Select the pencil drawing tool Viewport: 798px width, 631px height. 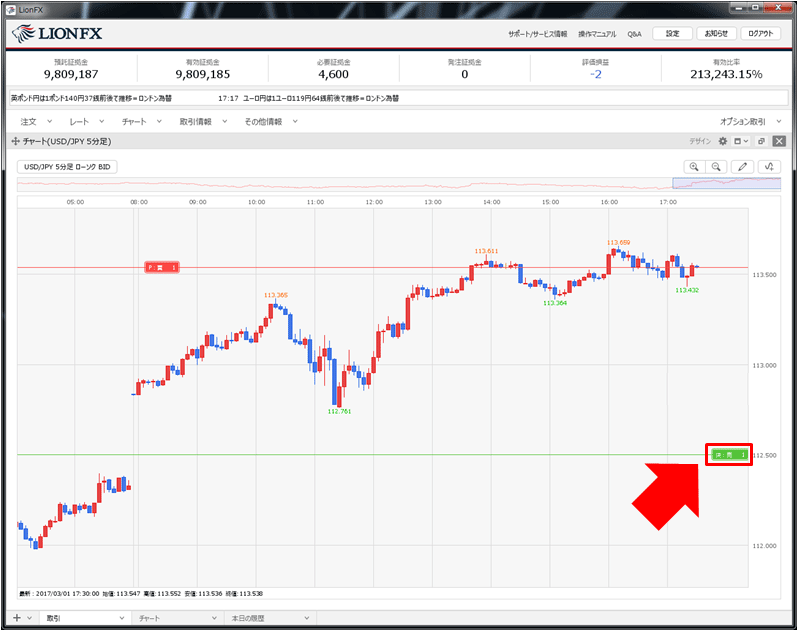(743, 166)
